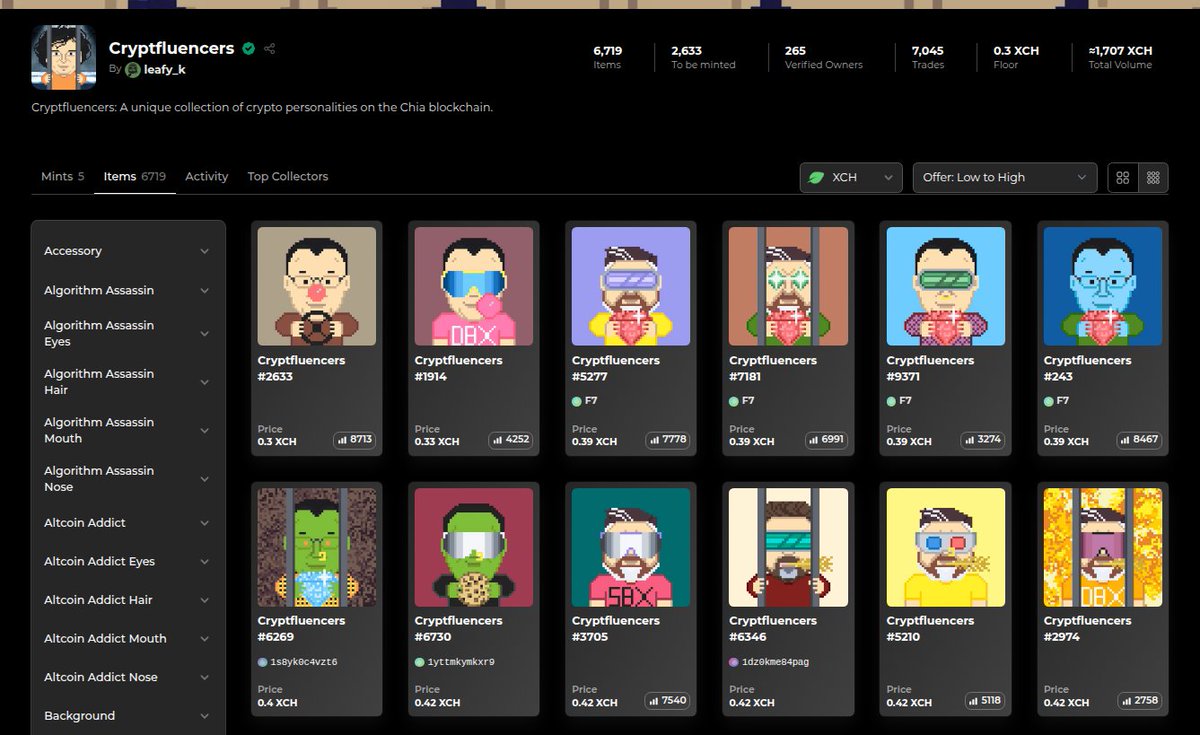Click rarity rank badge 4252

click(x=512, y=439)
